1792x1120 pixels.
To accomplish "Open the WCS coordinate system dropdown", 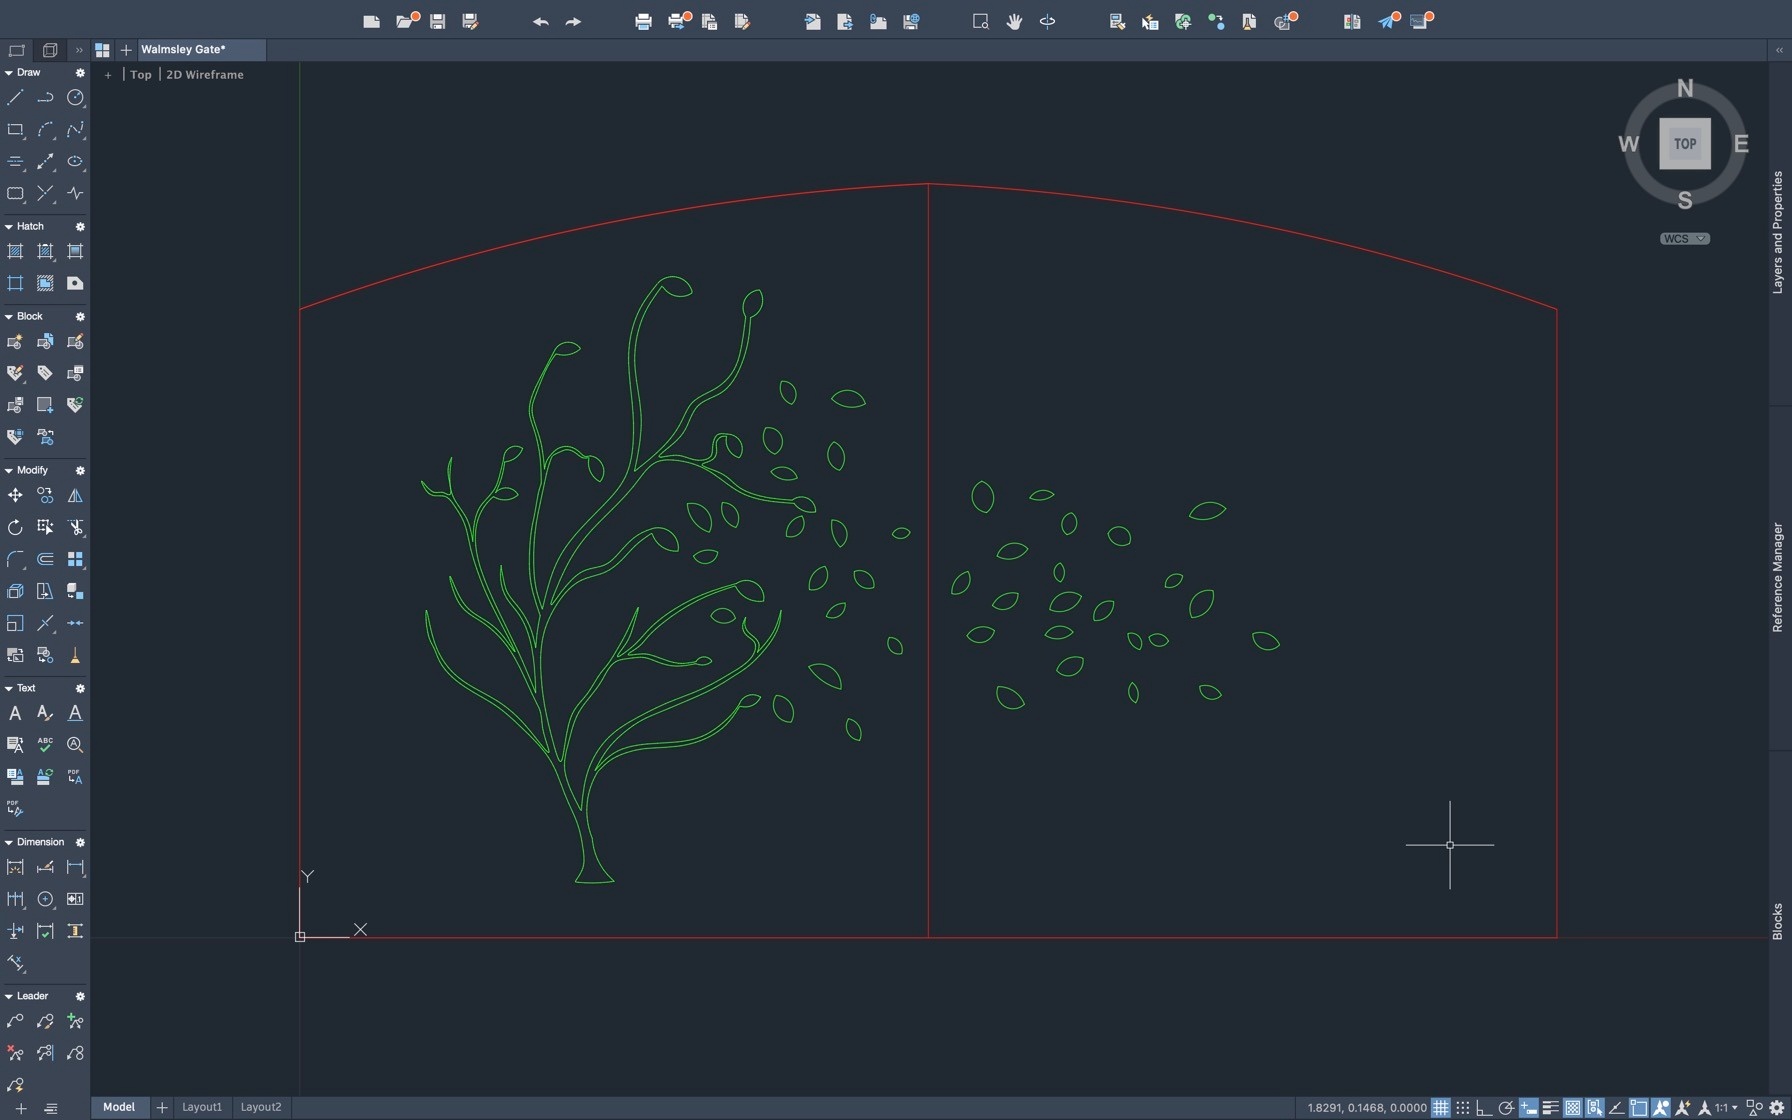I will point(1685,239).
